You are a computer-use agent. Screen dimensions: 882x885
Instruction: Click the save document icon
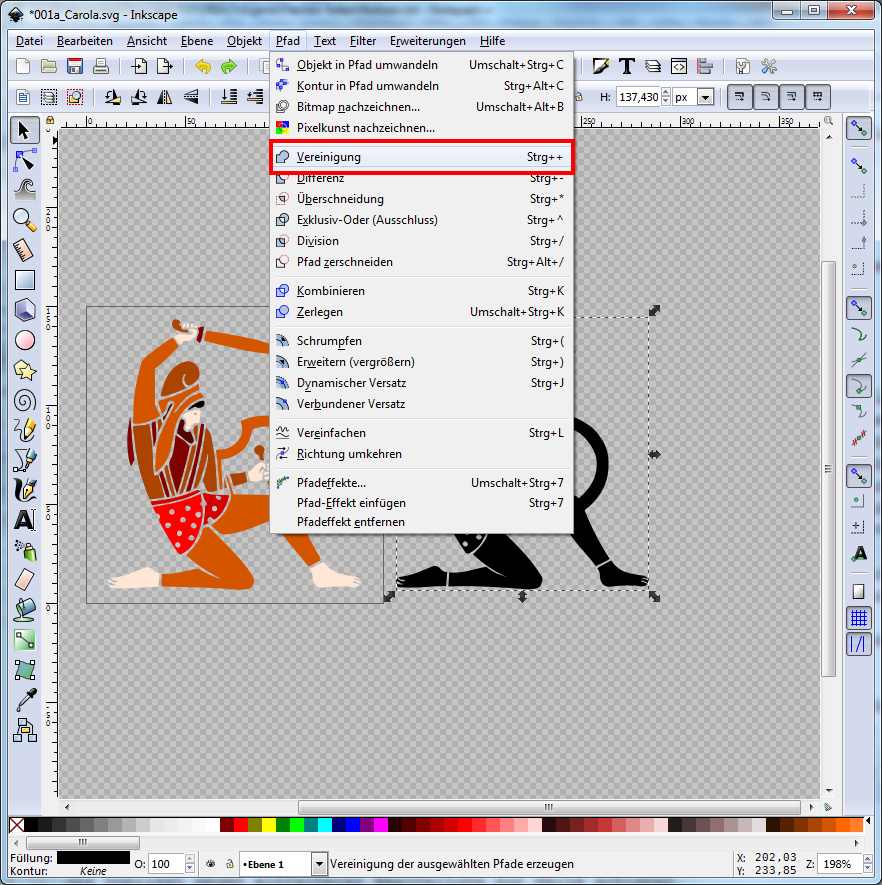coord(74,66)
